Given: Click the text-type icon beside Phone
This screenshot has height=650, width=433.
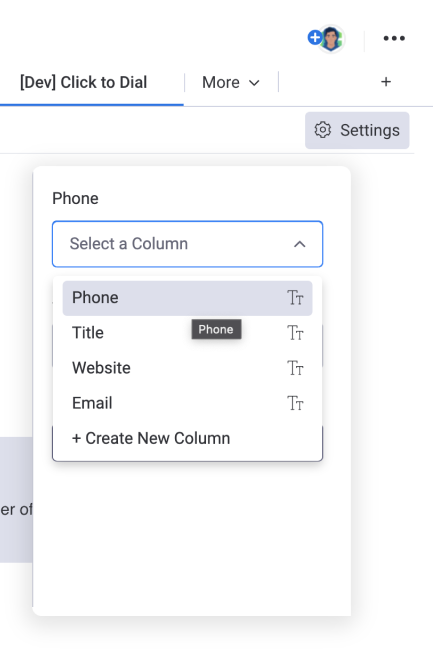Looking at the screenshot, I should click(295, 298).
